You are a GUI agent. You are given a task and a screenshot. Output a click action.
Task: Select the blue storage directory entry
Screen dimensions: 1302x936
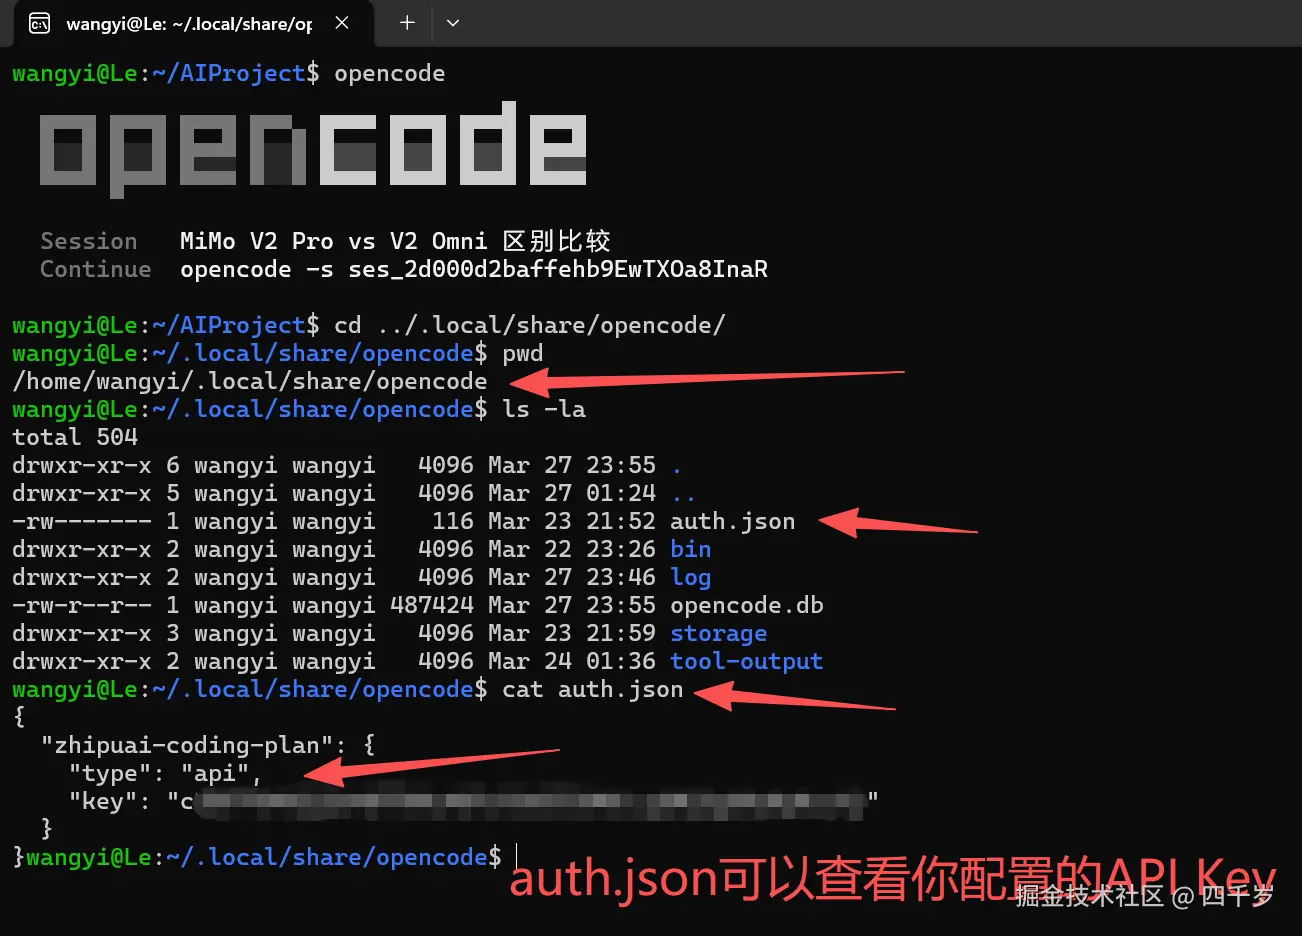[718, 633]
